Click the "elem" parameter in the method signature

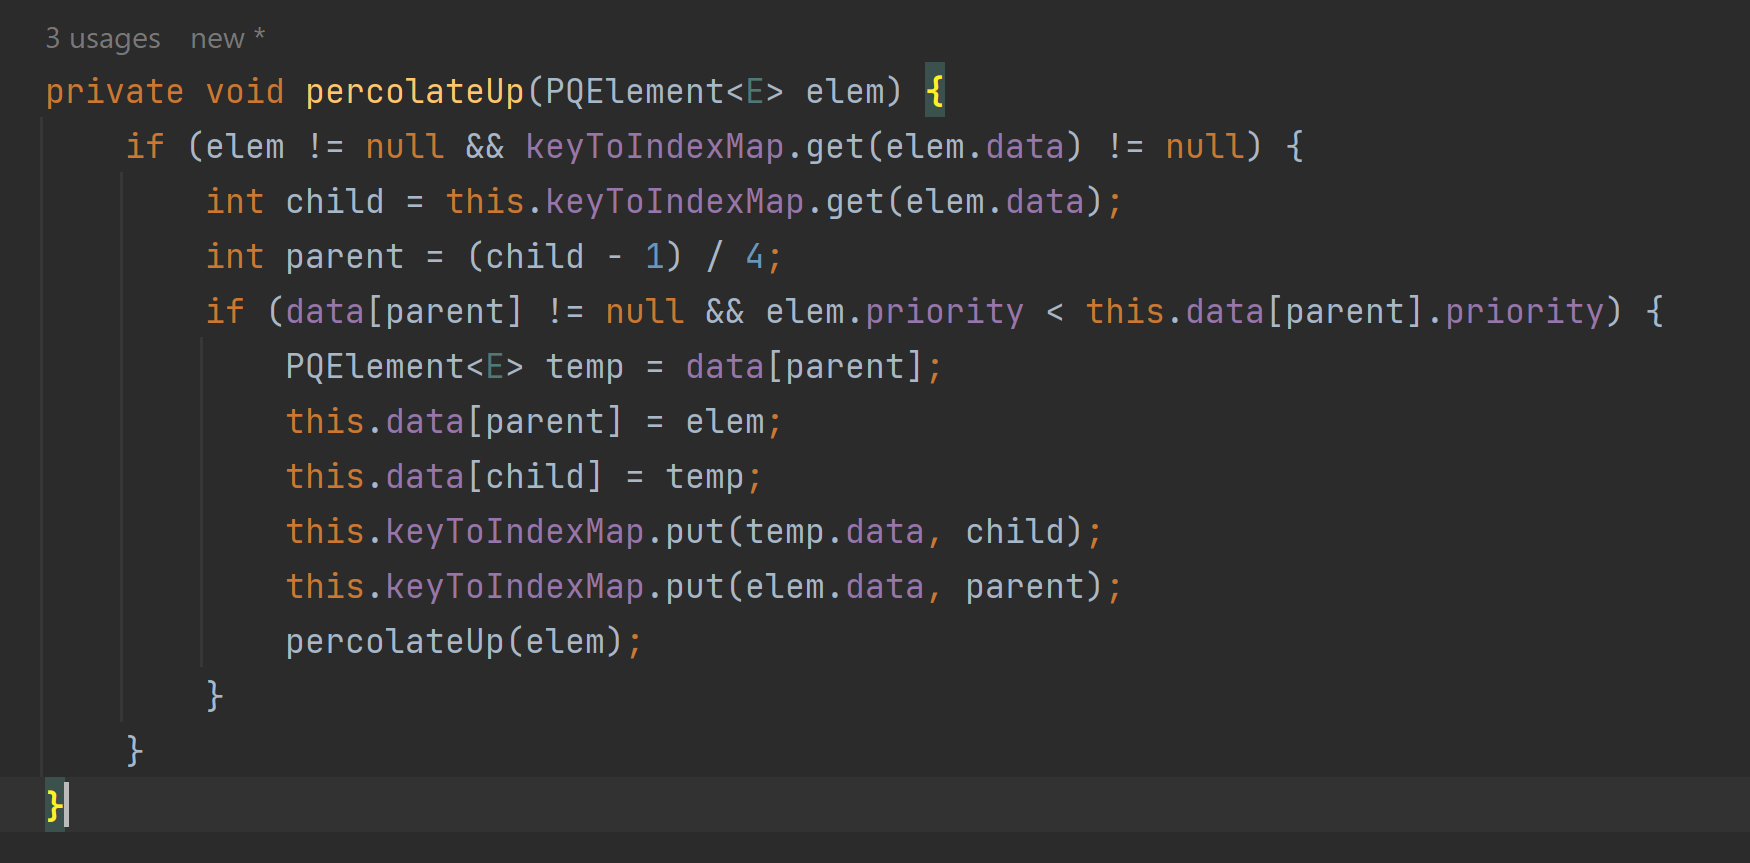(845, 92)
